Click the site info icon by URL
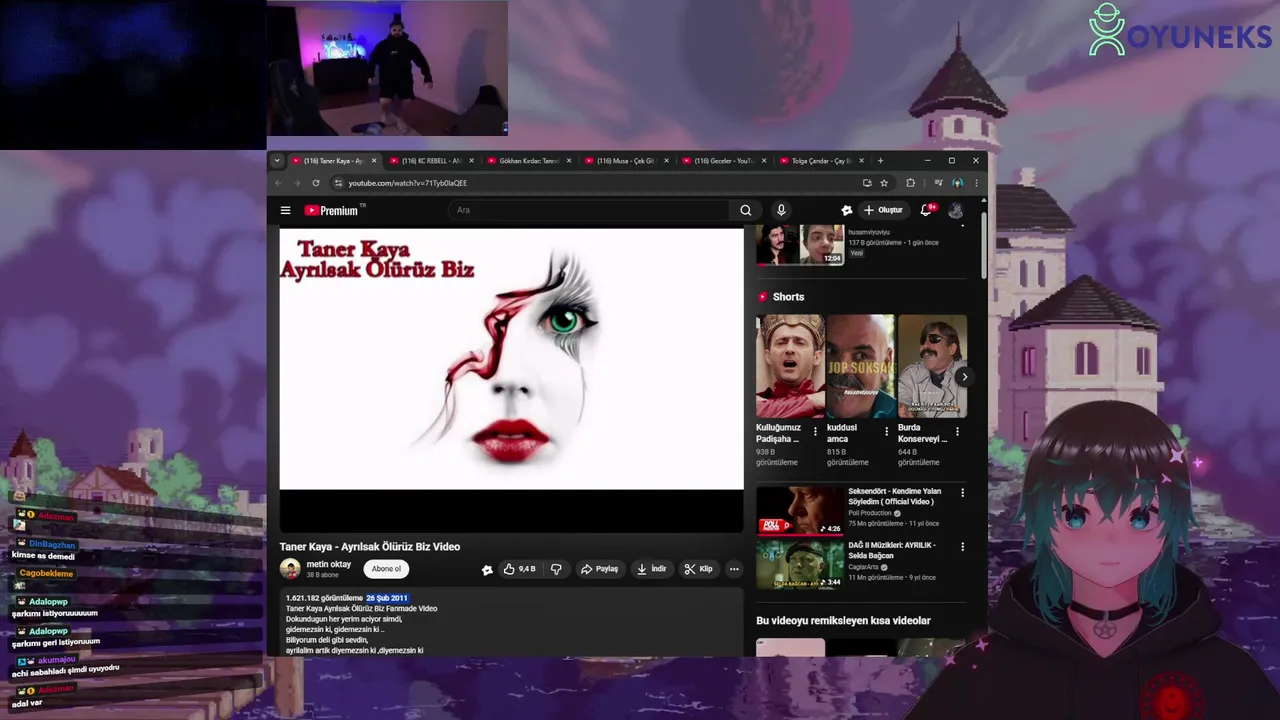 point(338,183)
